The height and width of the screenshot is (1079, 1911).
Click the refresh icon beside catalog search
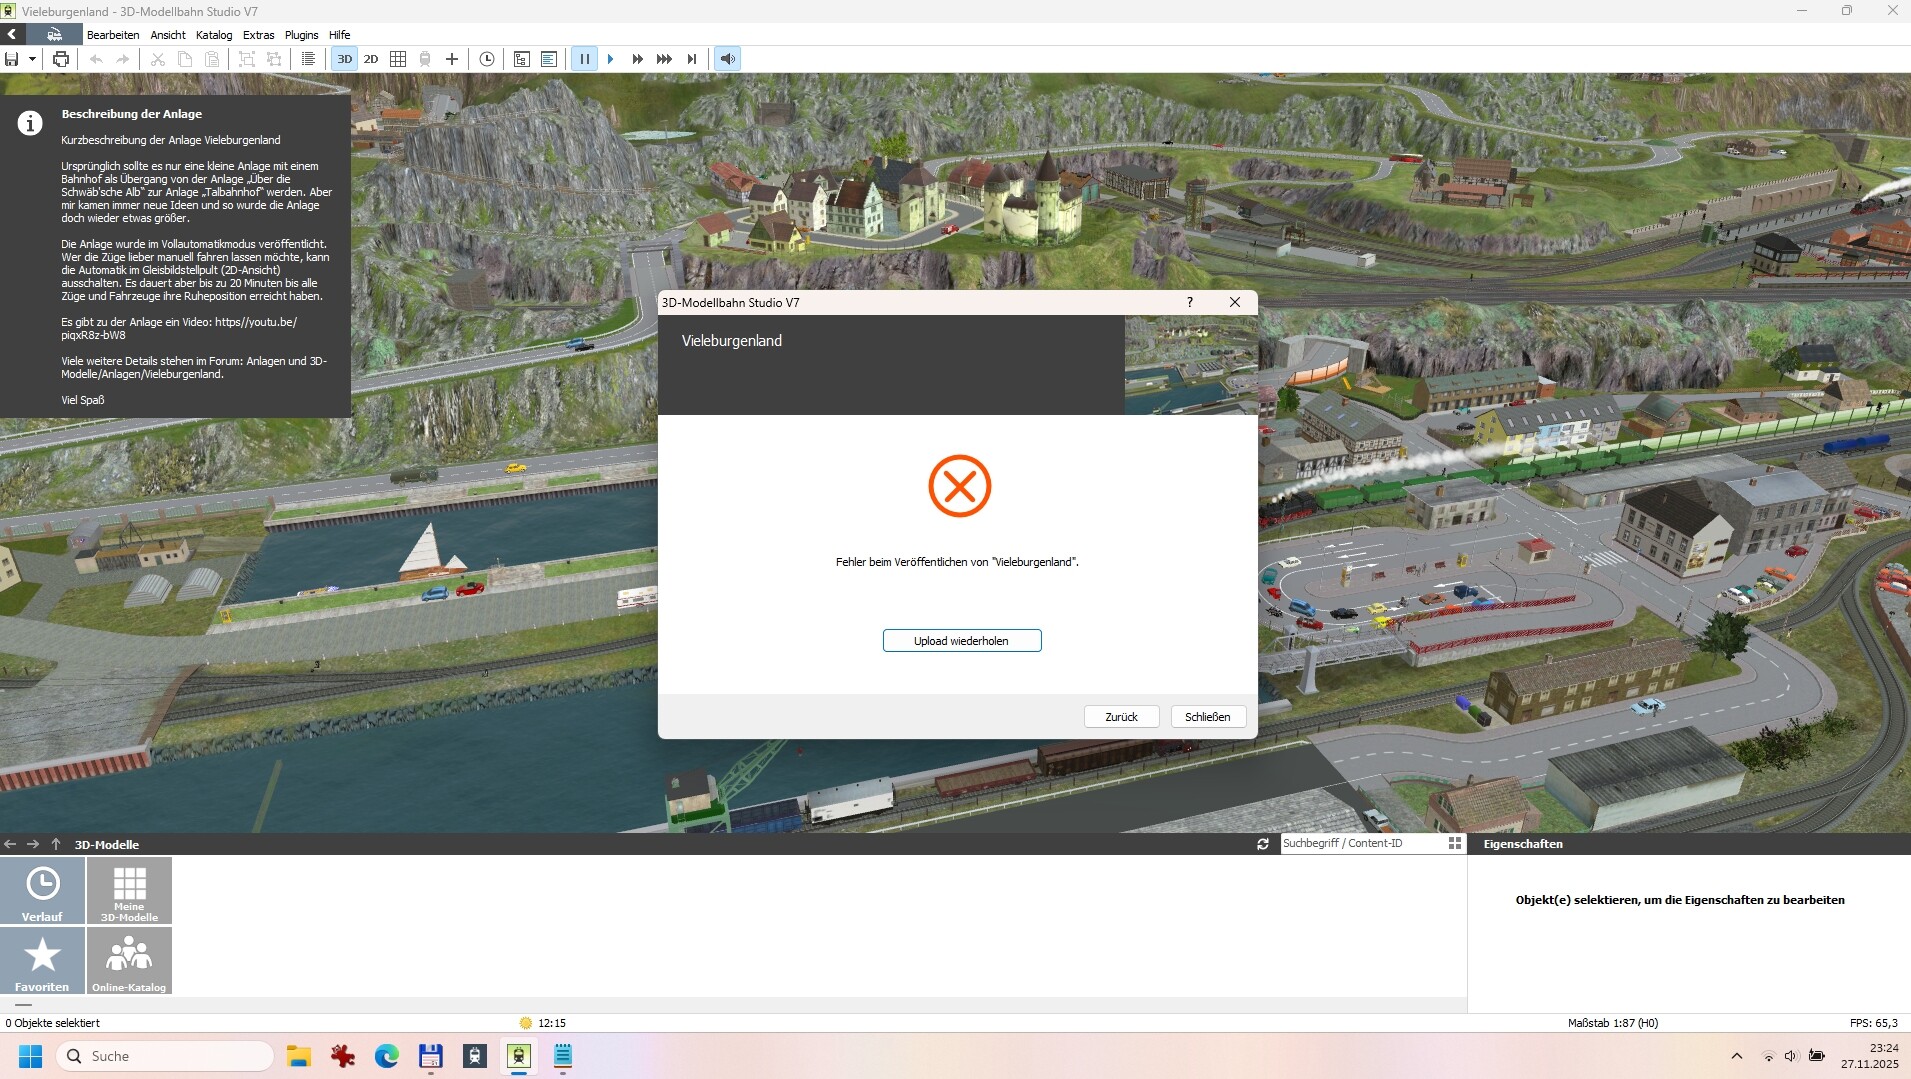click(x=1263, y=844)
